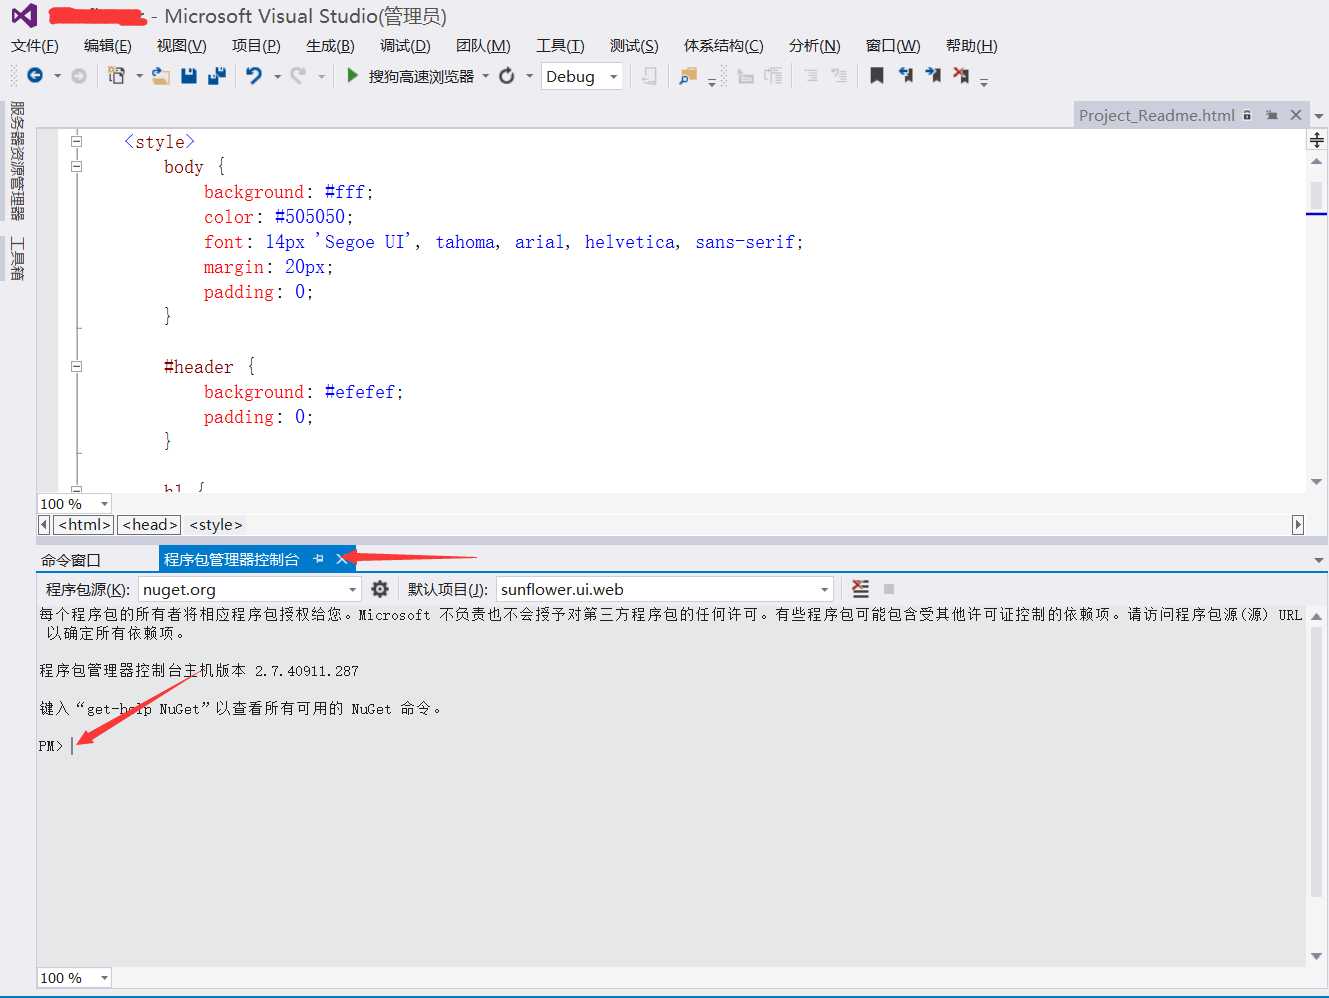This screenshot has height=998, width=1329.
Task: Click the <html> breadcrumb button
Action: coord(84,524)
